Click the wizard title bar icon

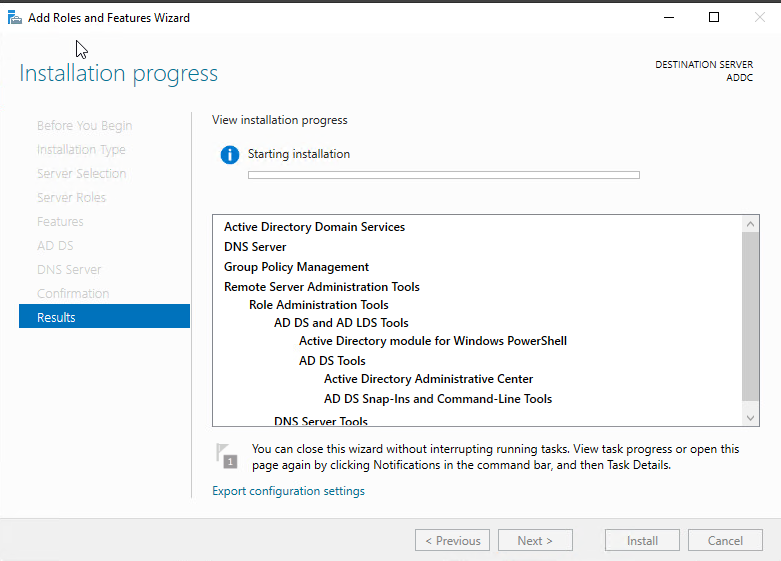(15, 18)
